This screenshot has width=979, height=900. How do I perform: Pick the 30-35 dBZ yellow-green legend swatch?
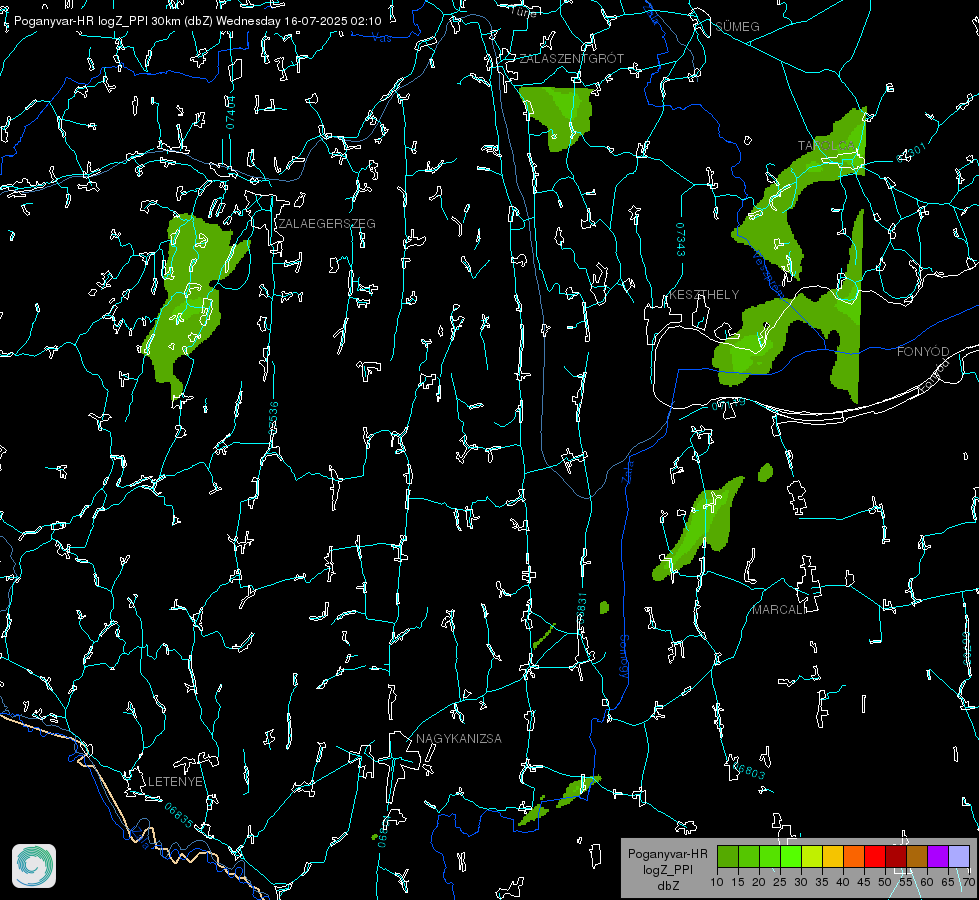coord(812,856)
